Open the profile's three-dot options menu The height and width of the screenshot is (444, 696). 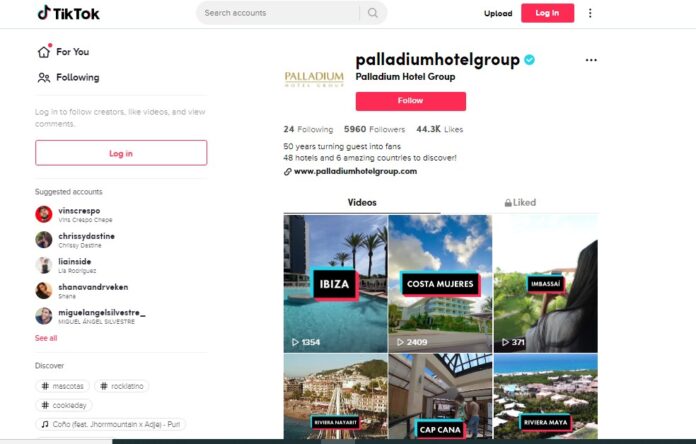(x=591, y=60)
